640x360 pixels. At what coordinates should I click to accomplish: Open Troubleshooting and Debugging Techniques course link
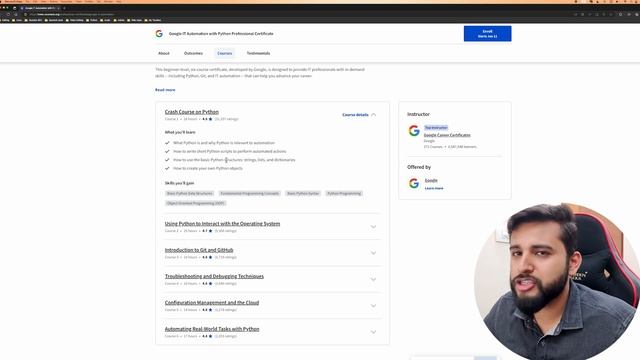pyautogui.click(x=214, y=276)
